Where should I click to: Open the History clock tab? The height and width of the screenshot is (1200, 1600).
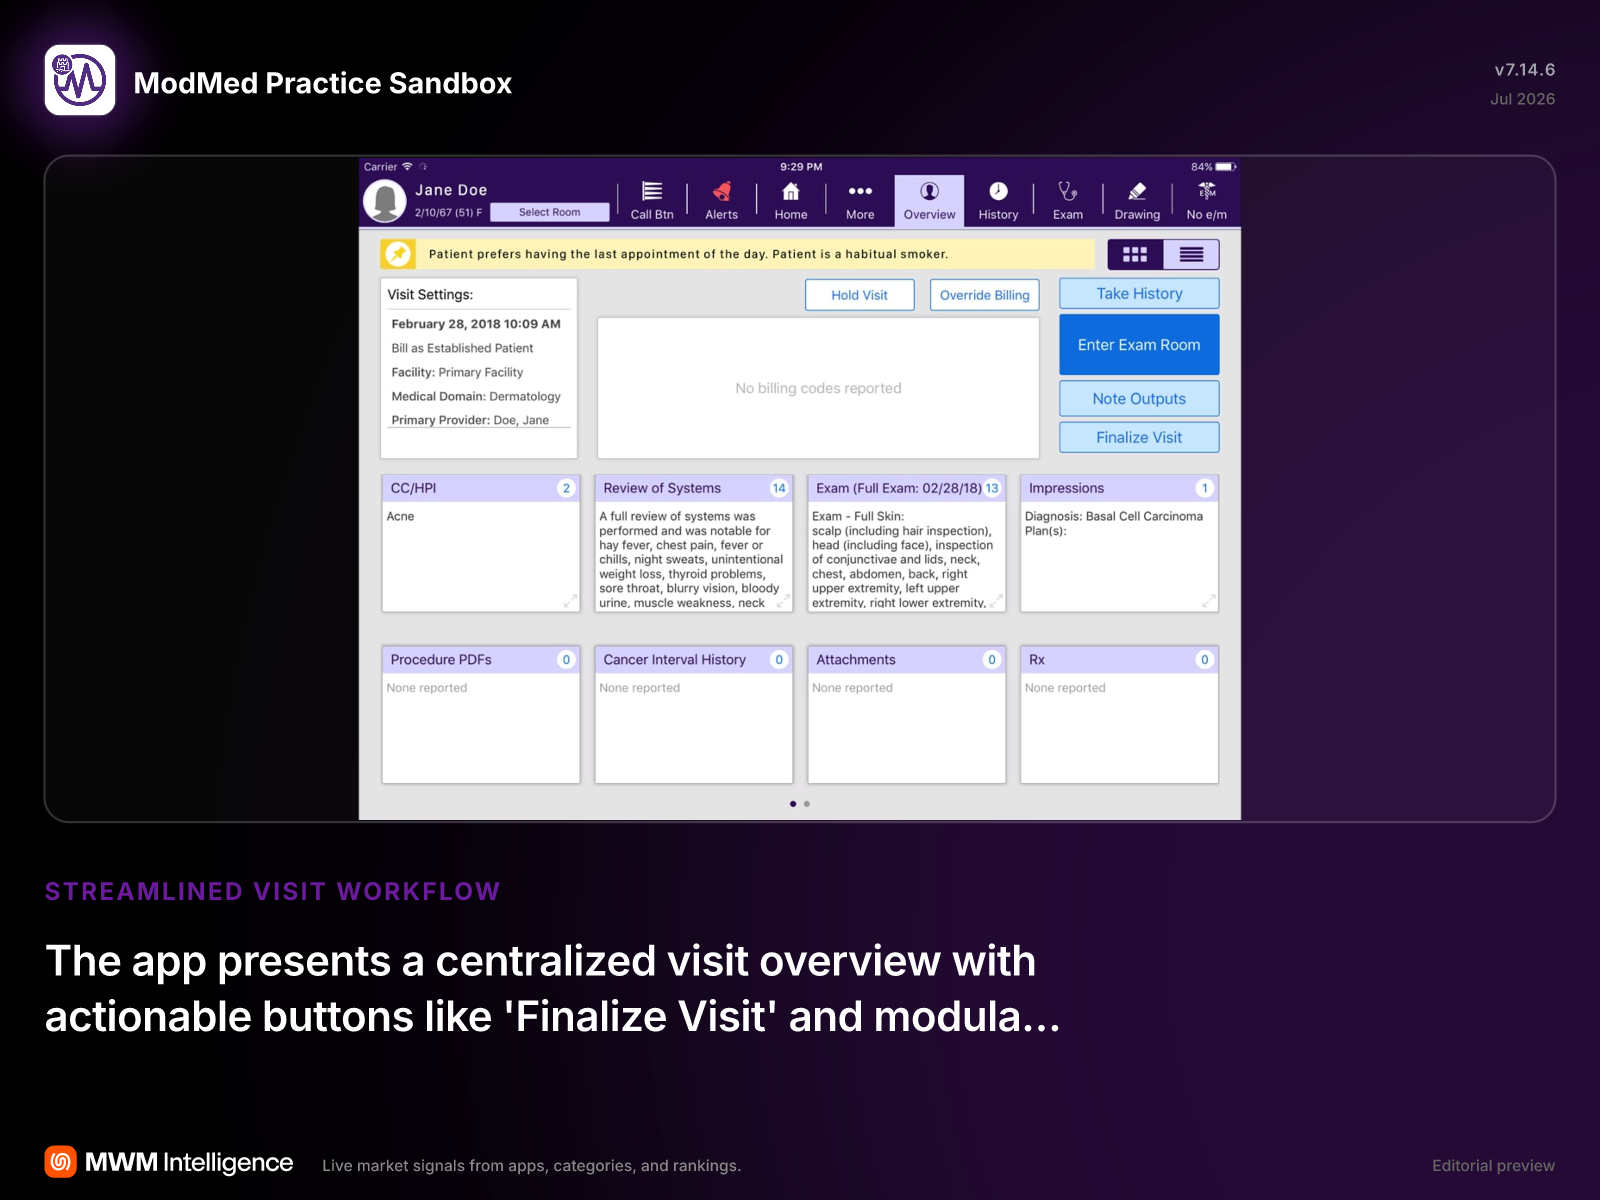(x=998, y=200)
